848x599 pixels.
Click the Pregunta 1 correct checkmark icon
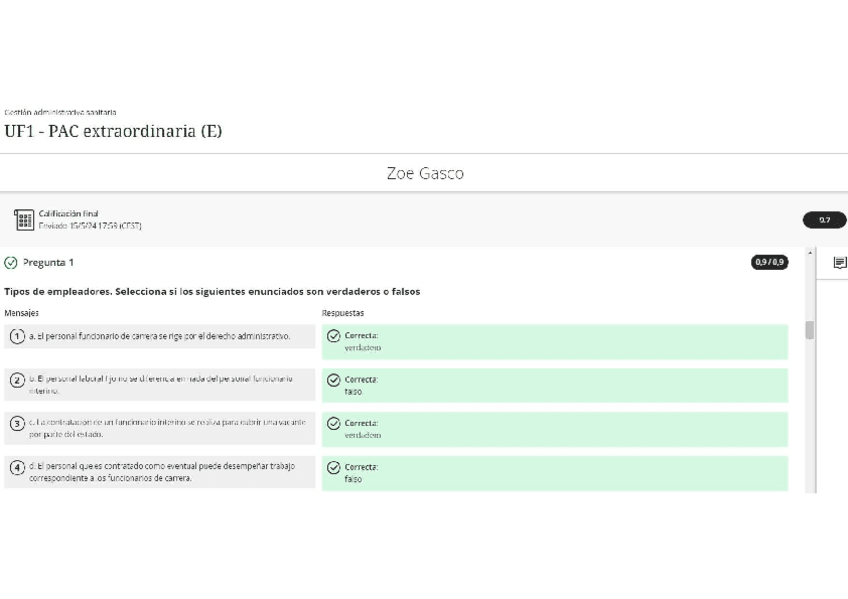(11, 263)
